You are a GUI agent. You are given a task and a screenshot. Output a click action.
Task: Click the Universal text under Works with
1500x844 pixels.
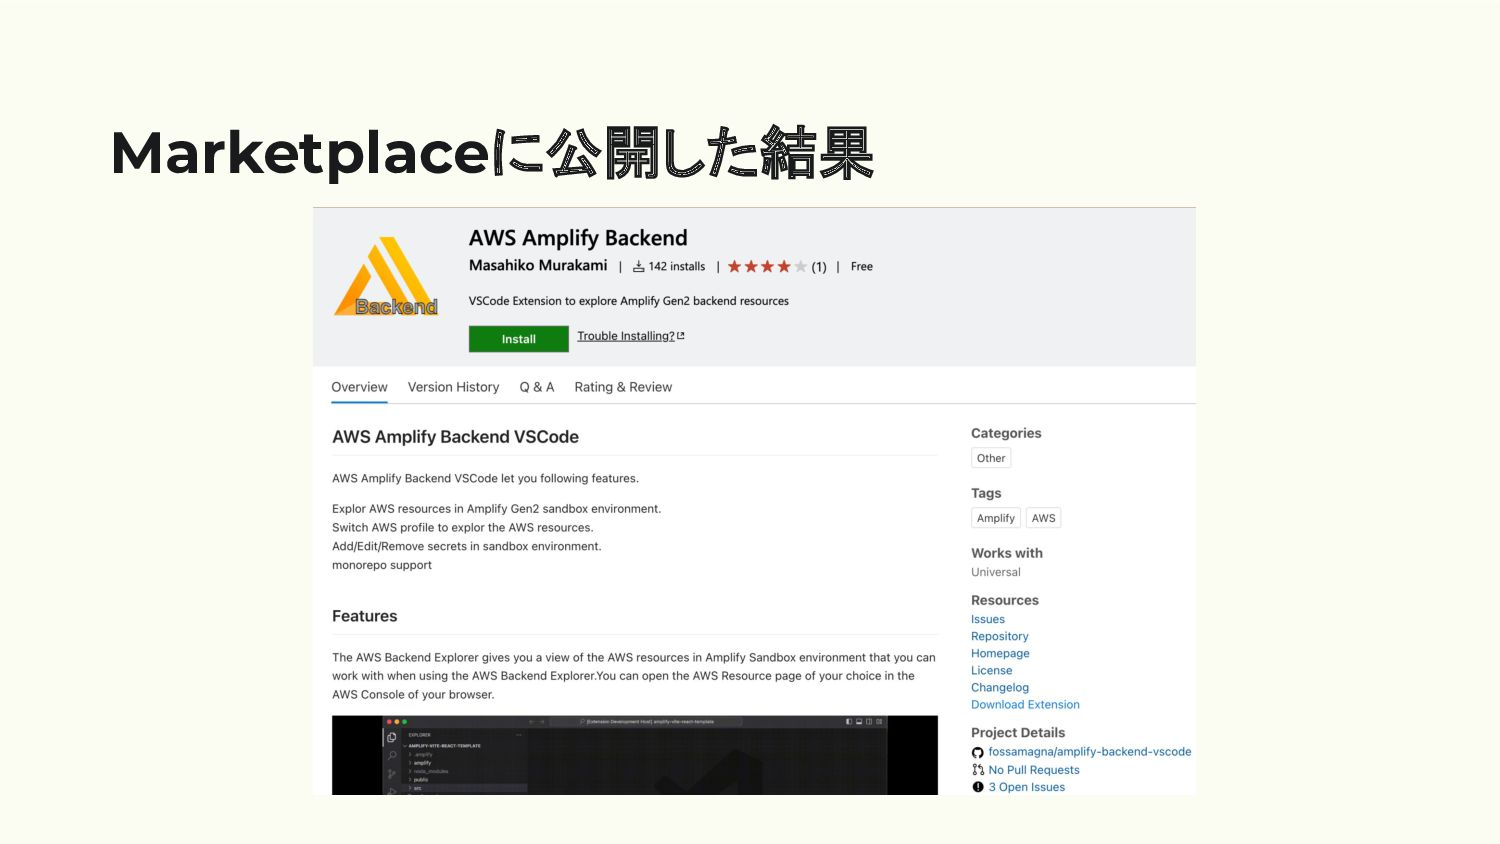coord(996,572)
